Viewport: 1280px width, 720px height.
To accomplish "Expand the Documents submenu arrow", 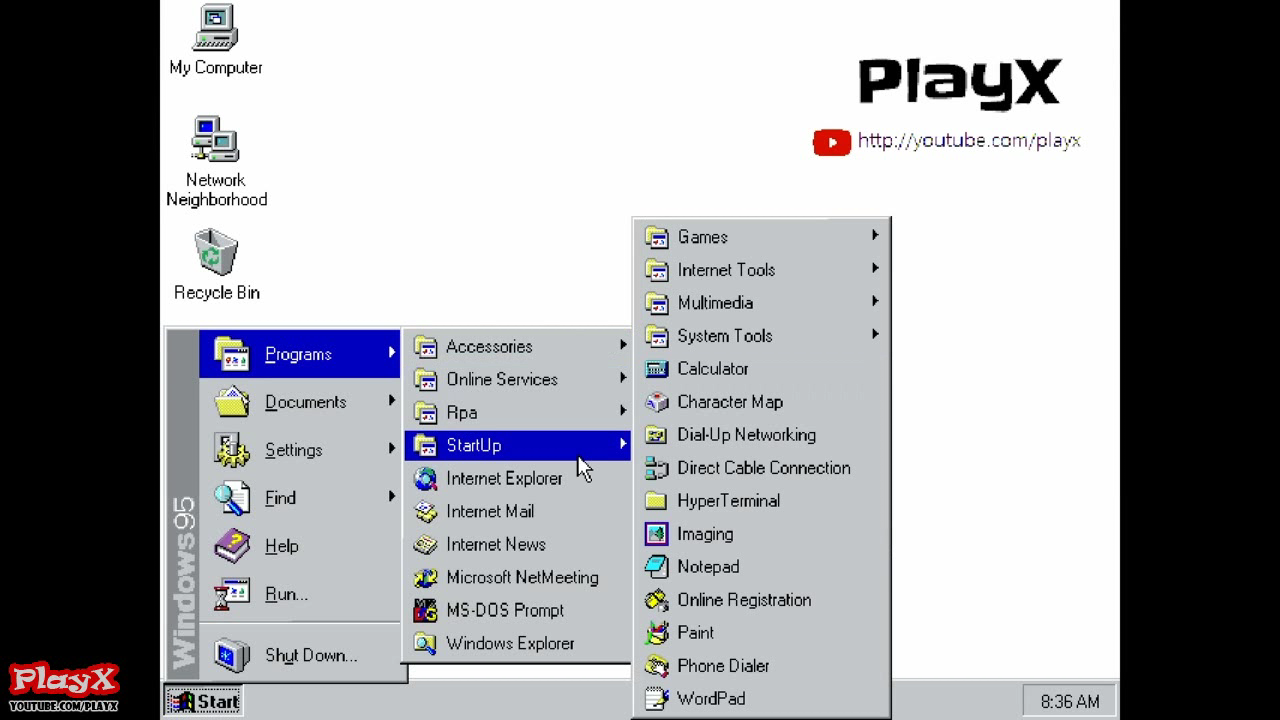I will tap(392, 402).
